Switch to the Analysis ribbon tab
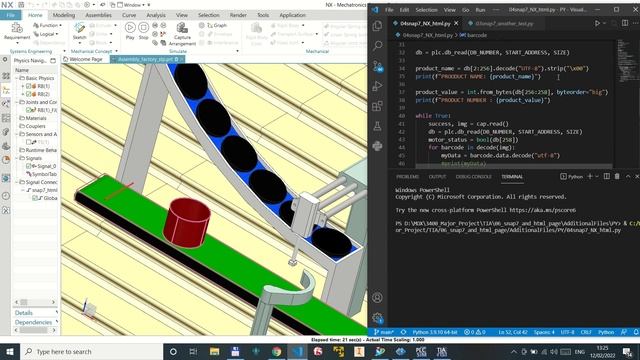 (x=156, y=15)
